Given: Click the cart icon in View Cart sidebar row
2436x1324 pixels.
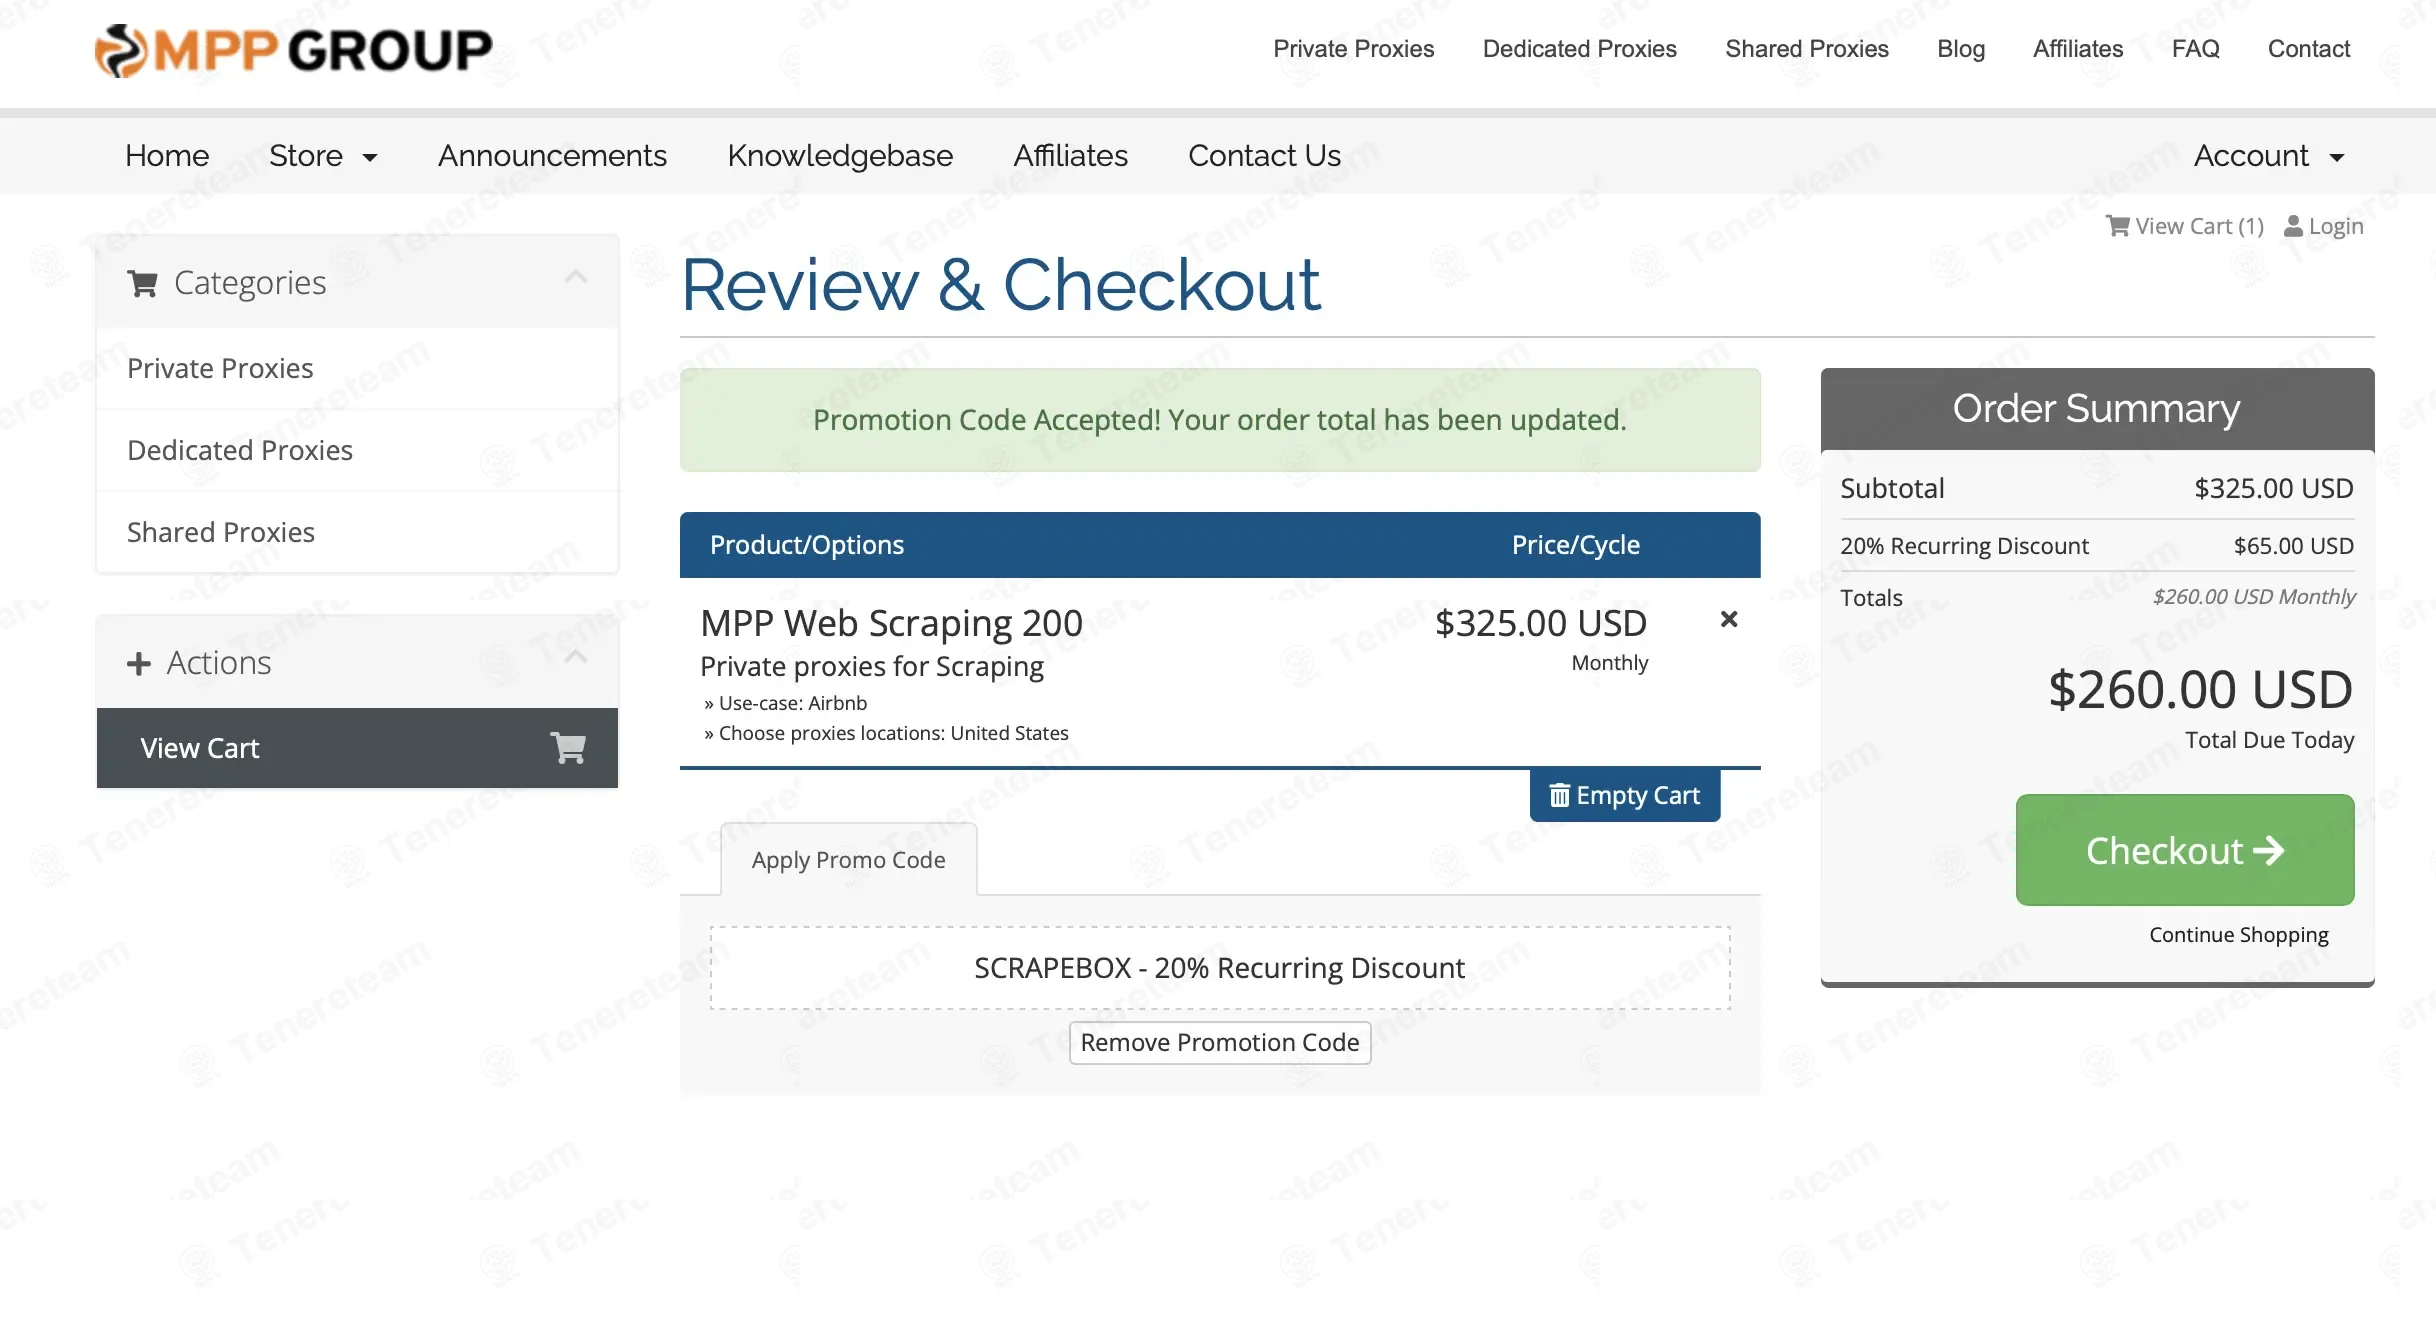Looking at the screenshot, I should pyautogui.click(x=568, y=748).
